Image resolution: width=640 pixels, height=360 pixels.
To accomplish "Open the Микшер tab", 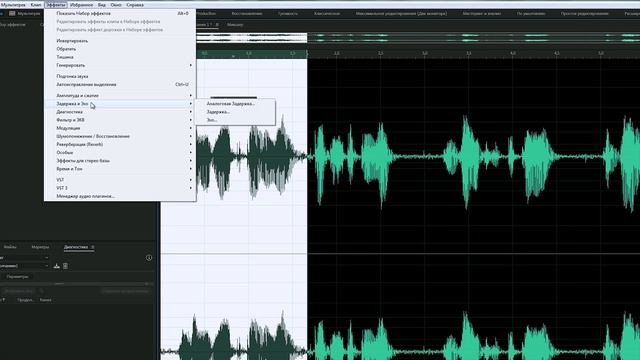I will (x=235, y=25).
